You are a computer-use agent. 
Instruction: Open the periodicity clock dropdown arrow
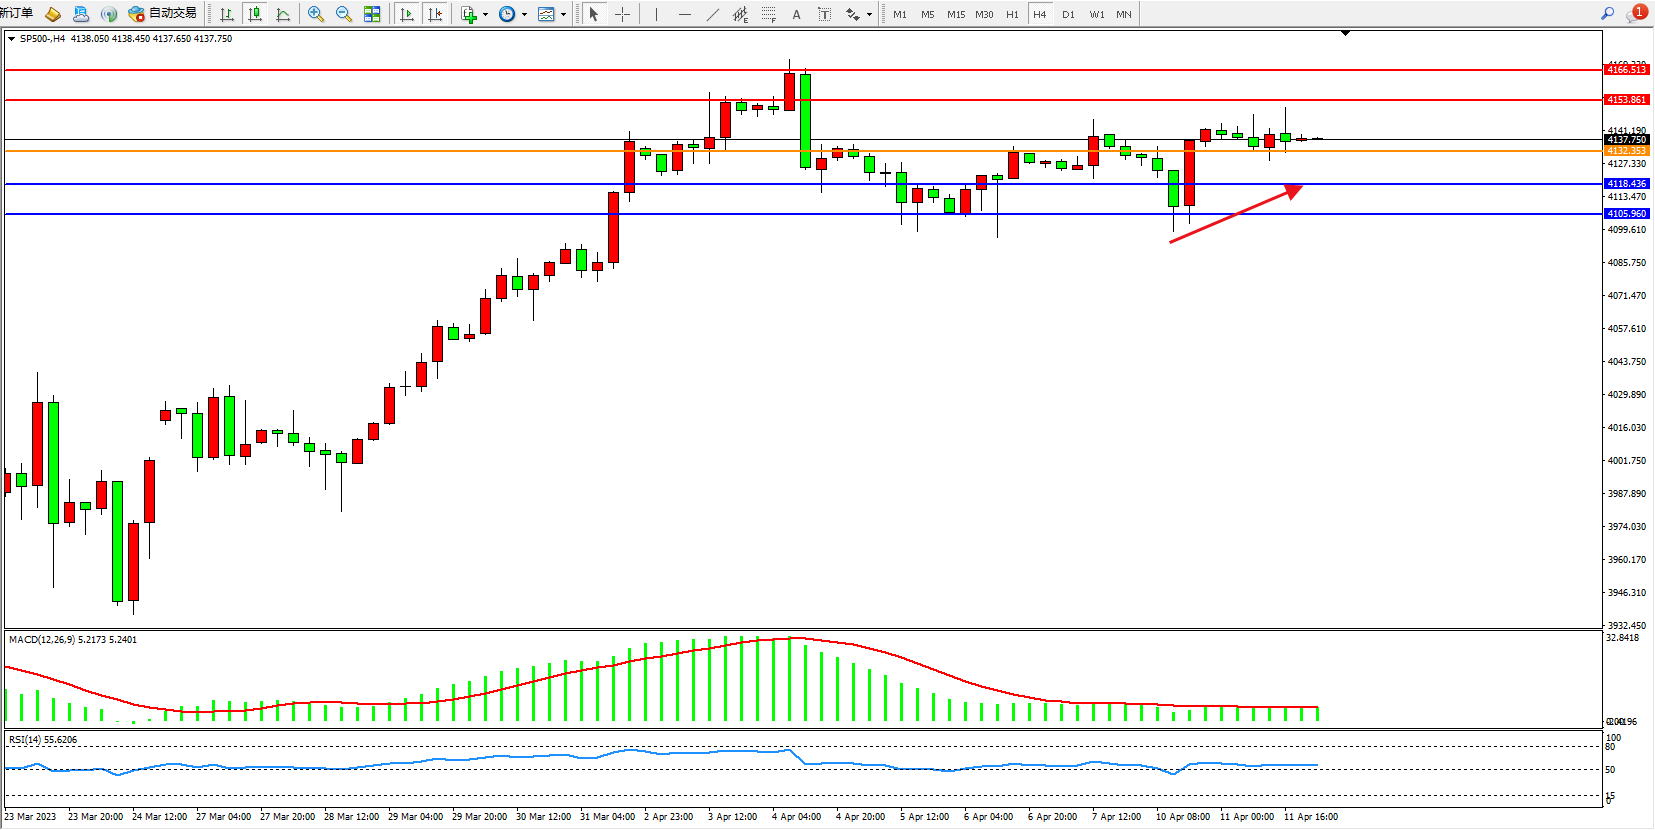coord(524,15)
